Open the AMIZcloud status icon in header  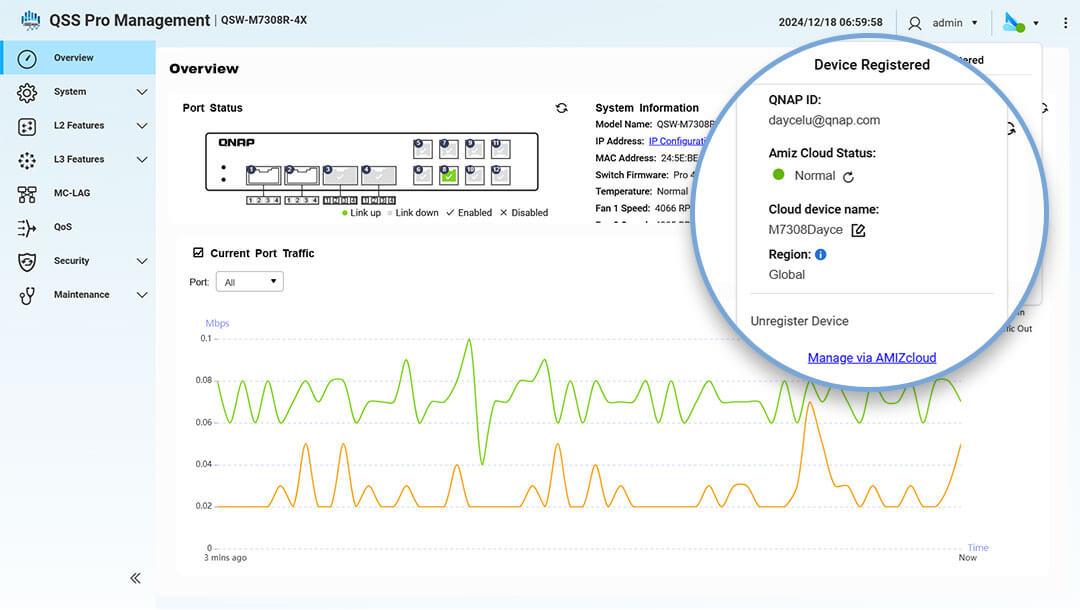point(1014,22)
